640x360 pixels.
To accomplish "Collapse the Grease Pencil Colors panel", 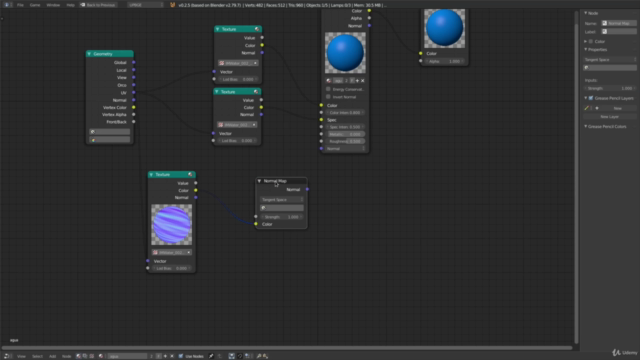I will point(586,127).
